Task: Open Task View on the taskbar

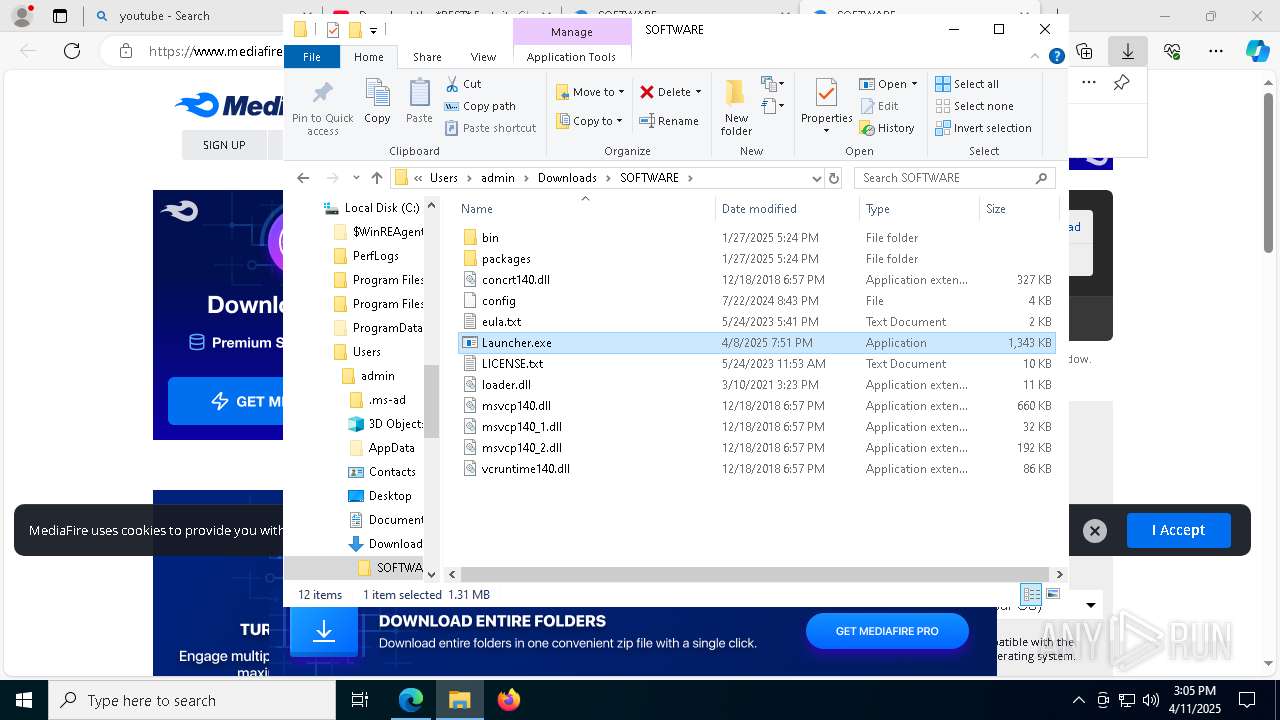Action: click(360, 700)
